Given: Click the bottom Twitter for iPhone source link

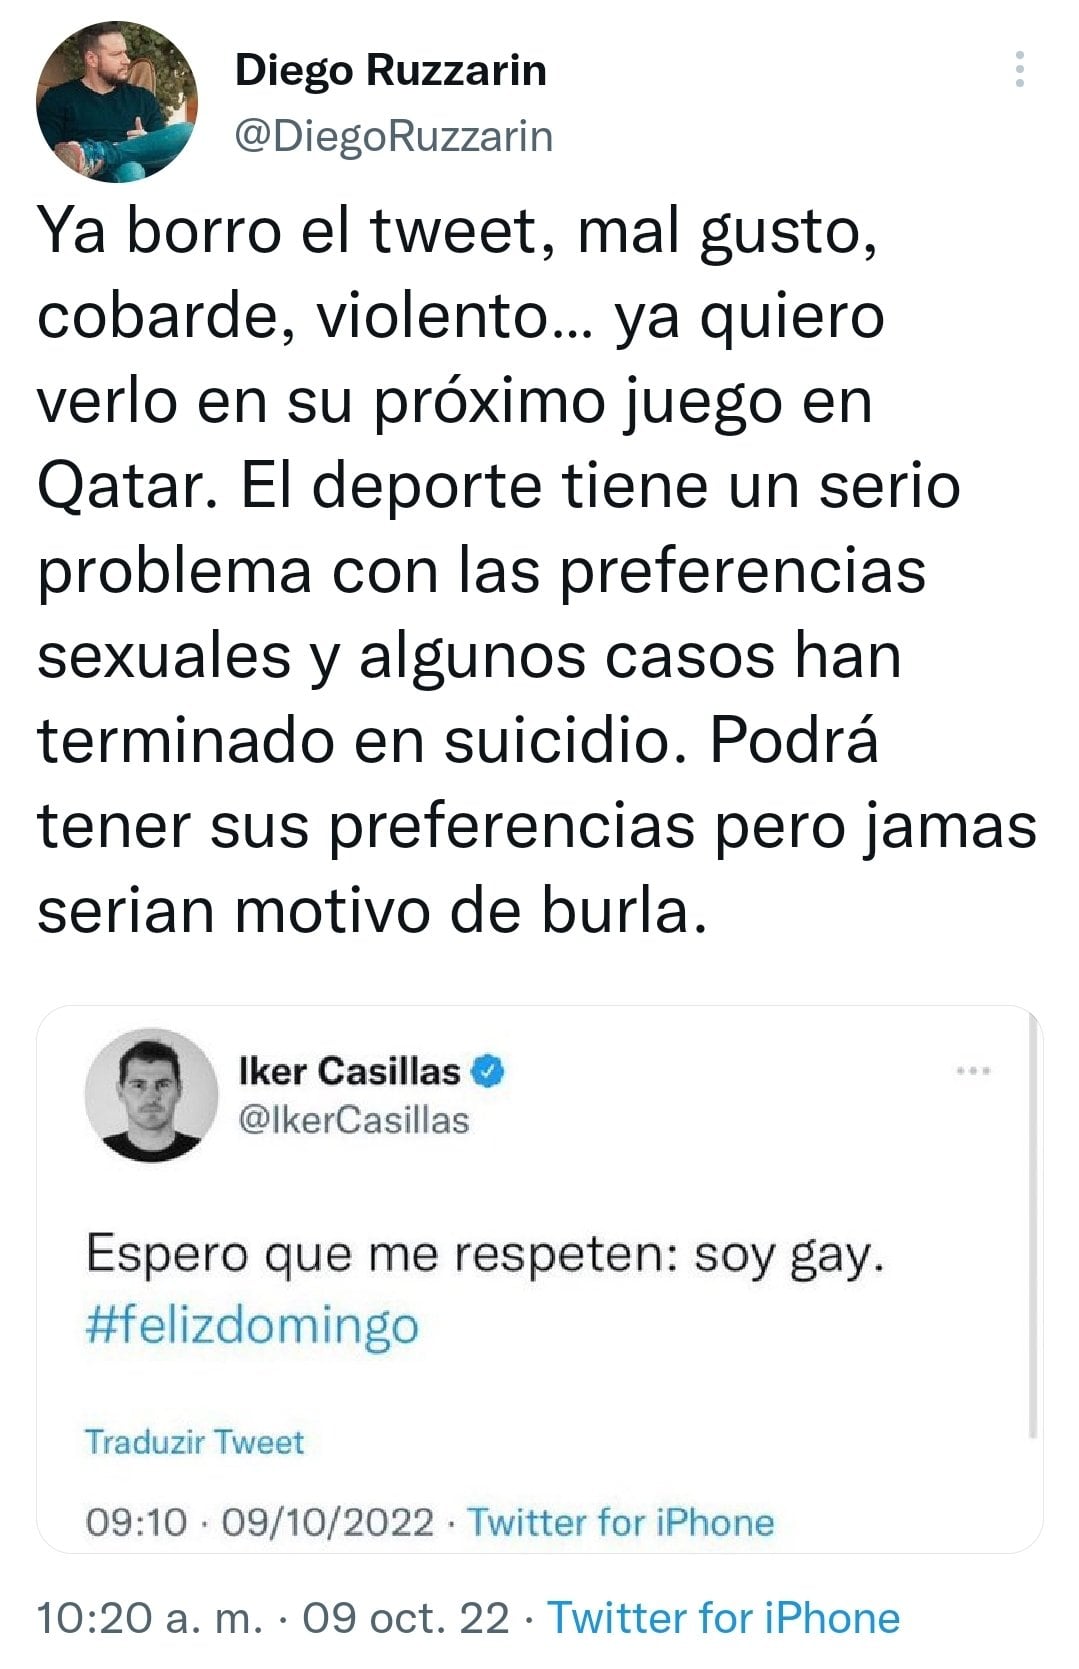Looking at the screenshot, I should 723,1617.
